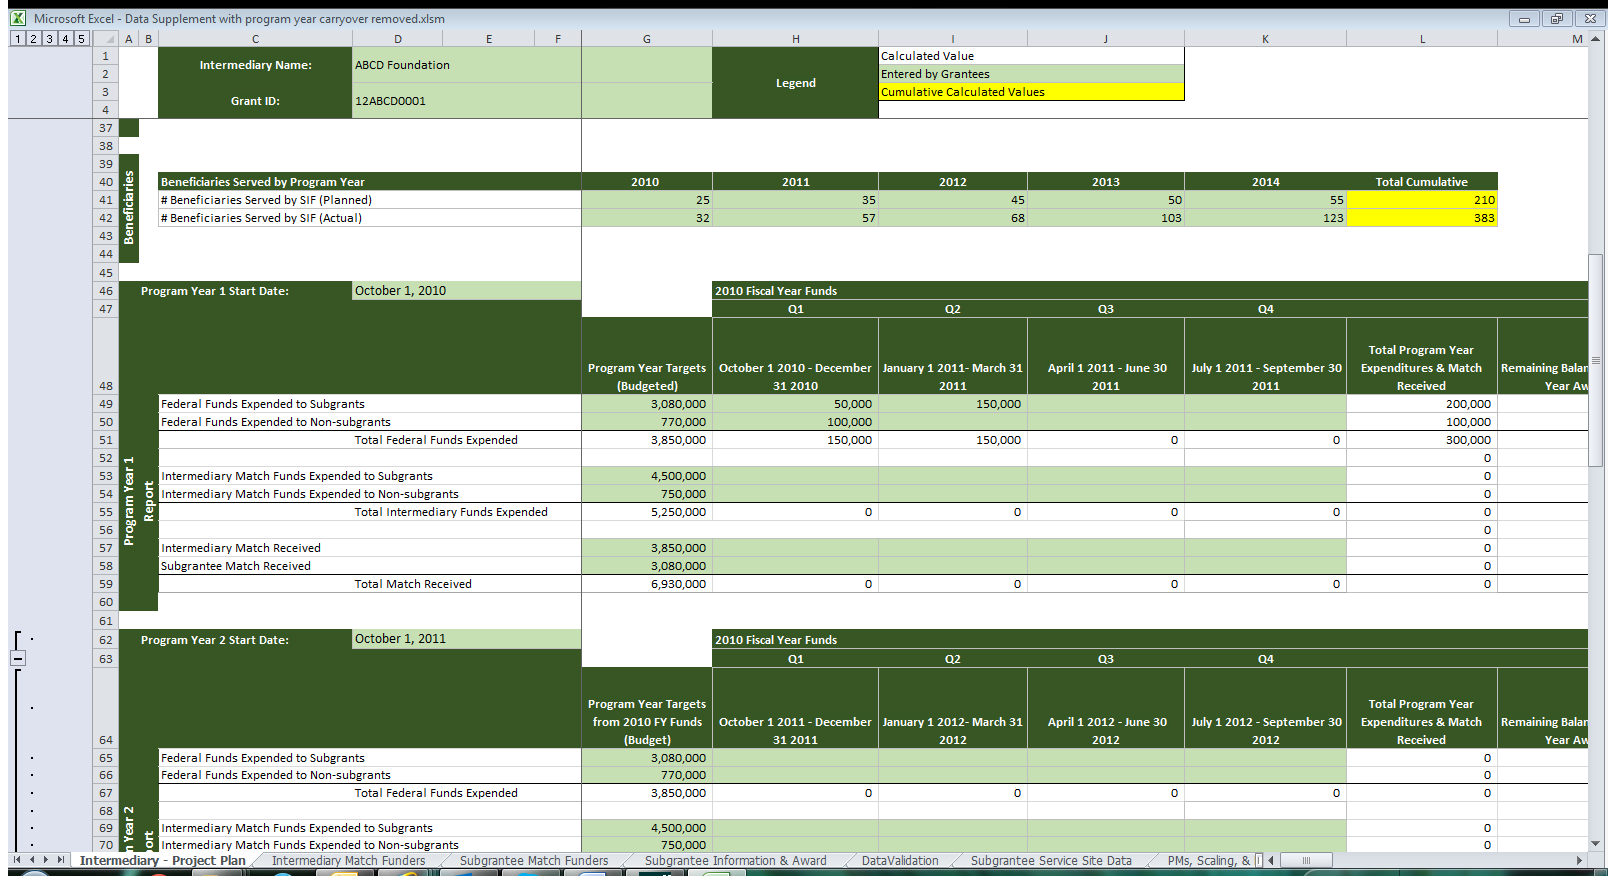1616x876 pixels.
Task: Open the DataValidation sheet tab
Action: tap(900, 860)
